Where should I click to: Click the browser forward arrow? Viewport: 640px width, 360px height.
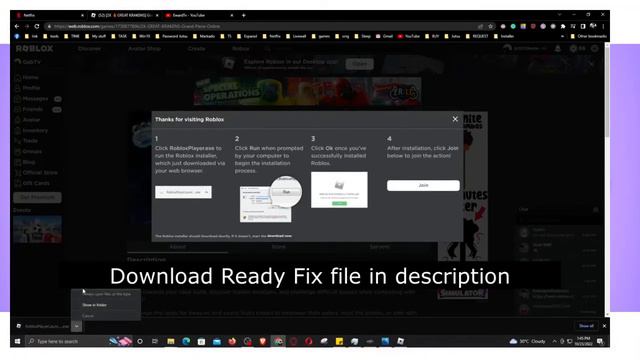[x=27, y=26]
